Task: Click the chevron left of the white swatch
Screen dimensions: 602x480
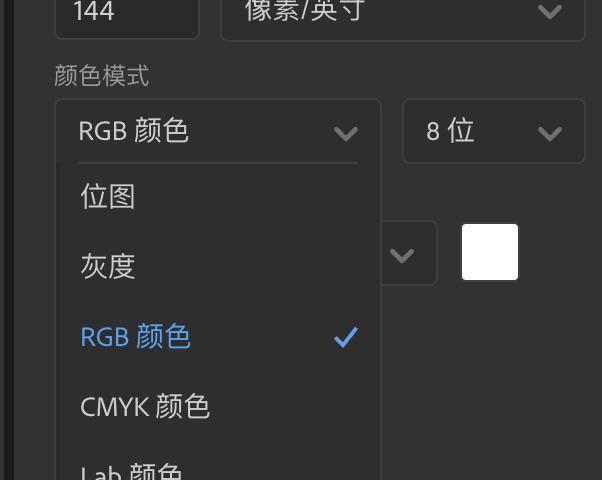Action: click(x=402, y=256)
